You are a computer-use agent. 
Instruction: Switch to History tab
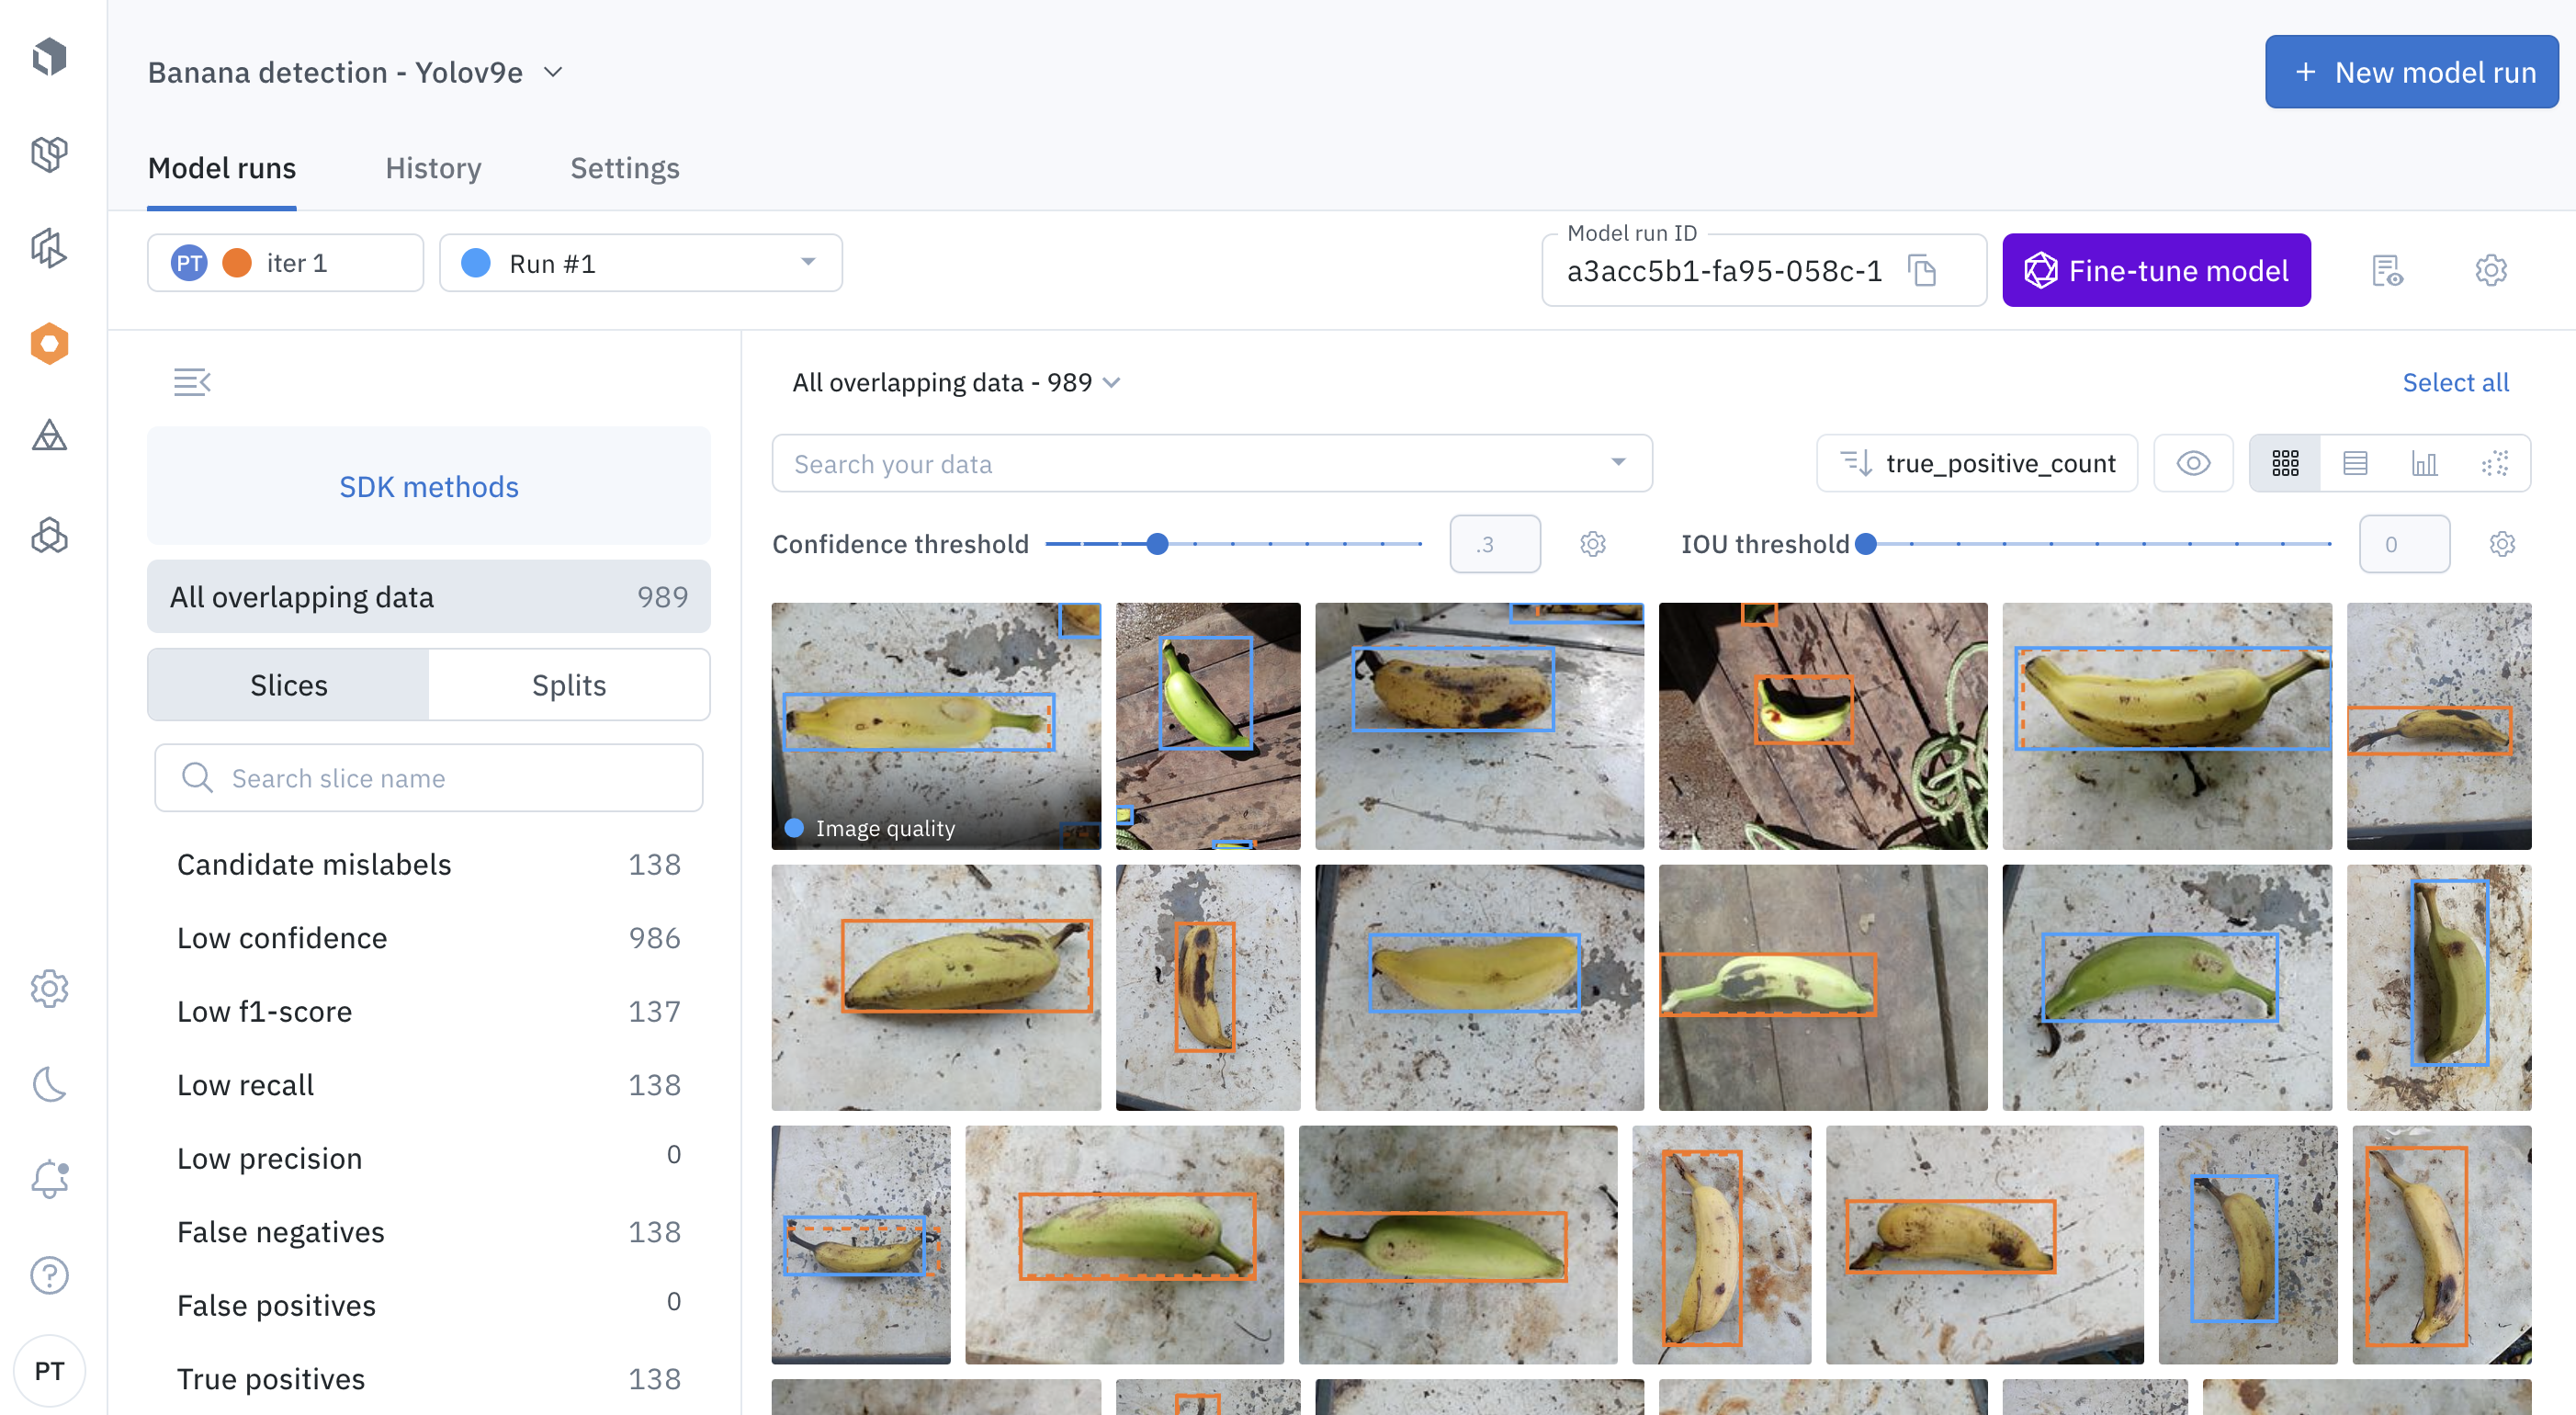click(433, 168)
